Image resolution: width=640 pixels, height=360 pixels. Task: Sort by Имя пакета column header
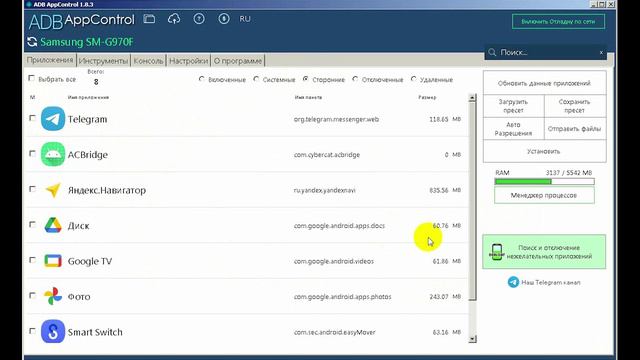[x=308, y=98]
